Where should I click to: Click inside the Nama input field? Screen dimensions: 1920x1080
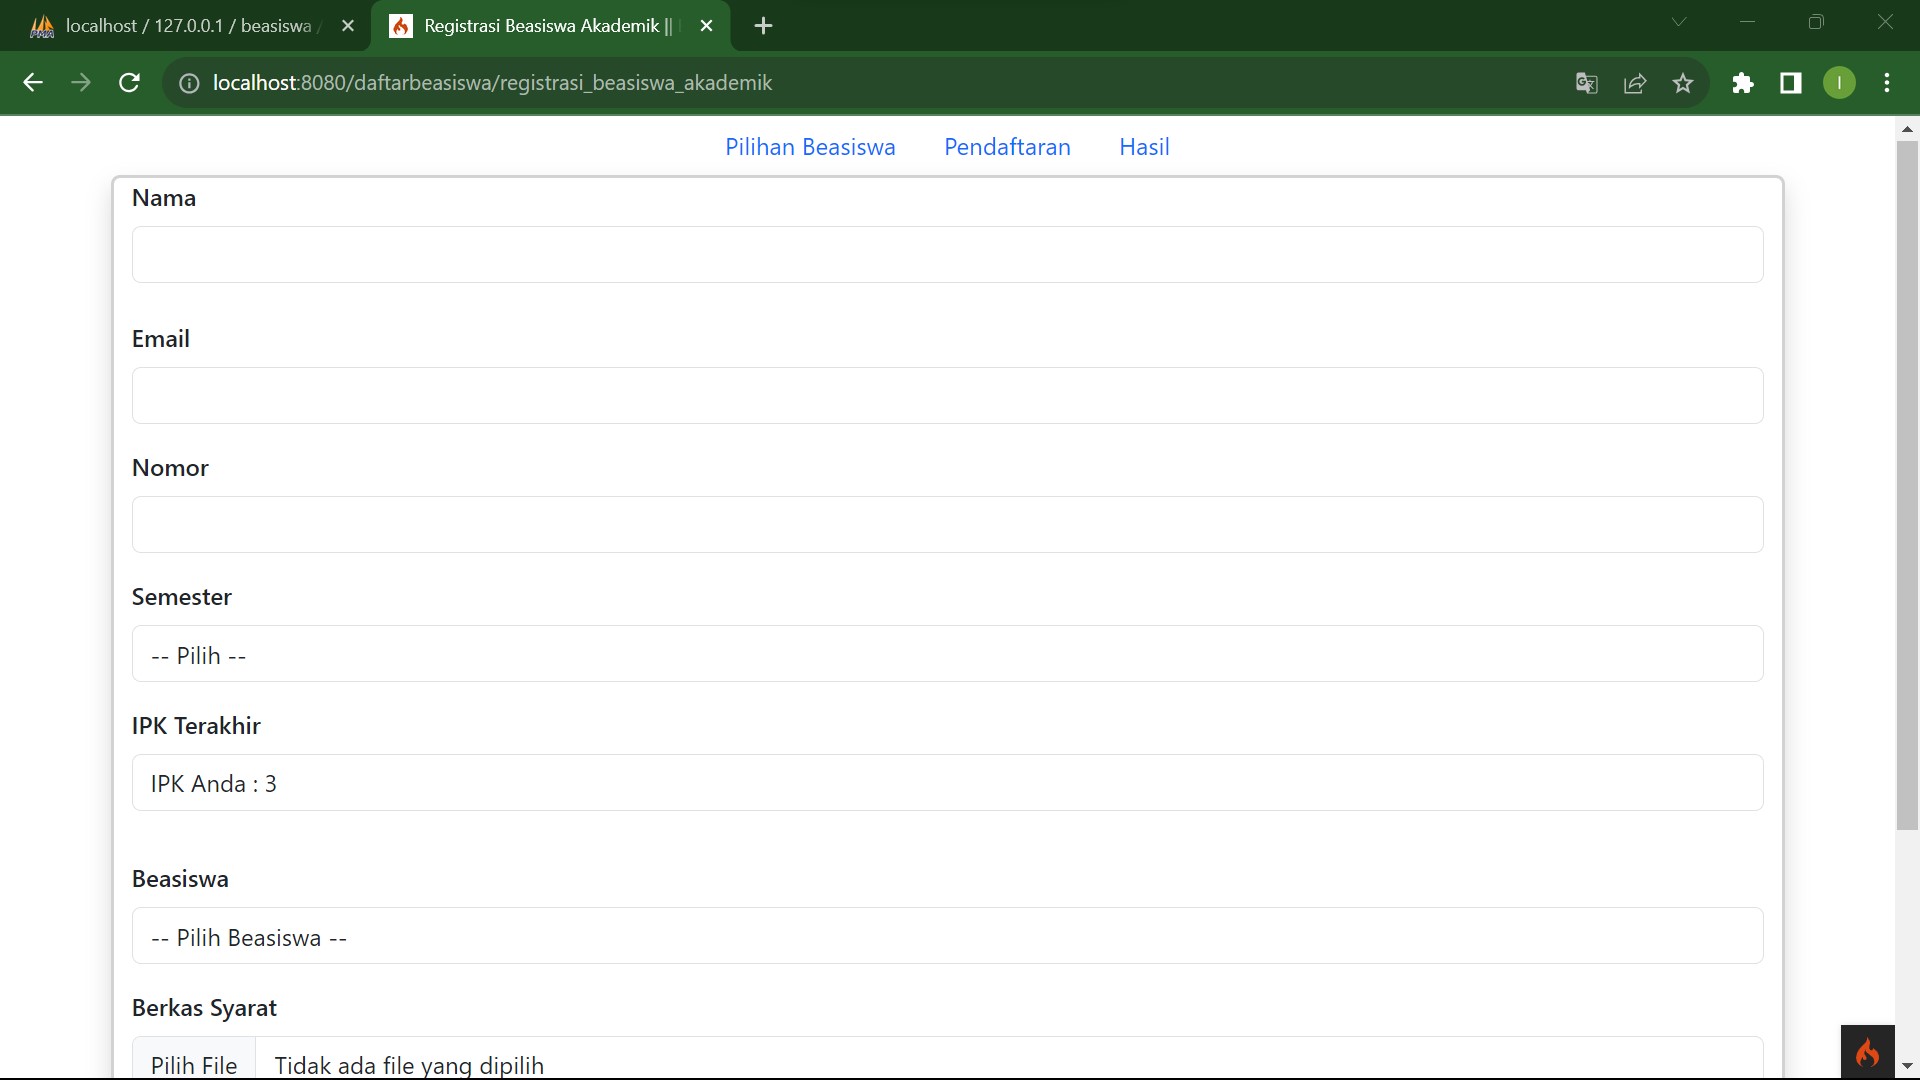pyautogui.click(x=947, y=254)
